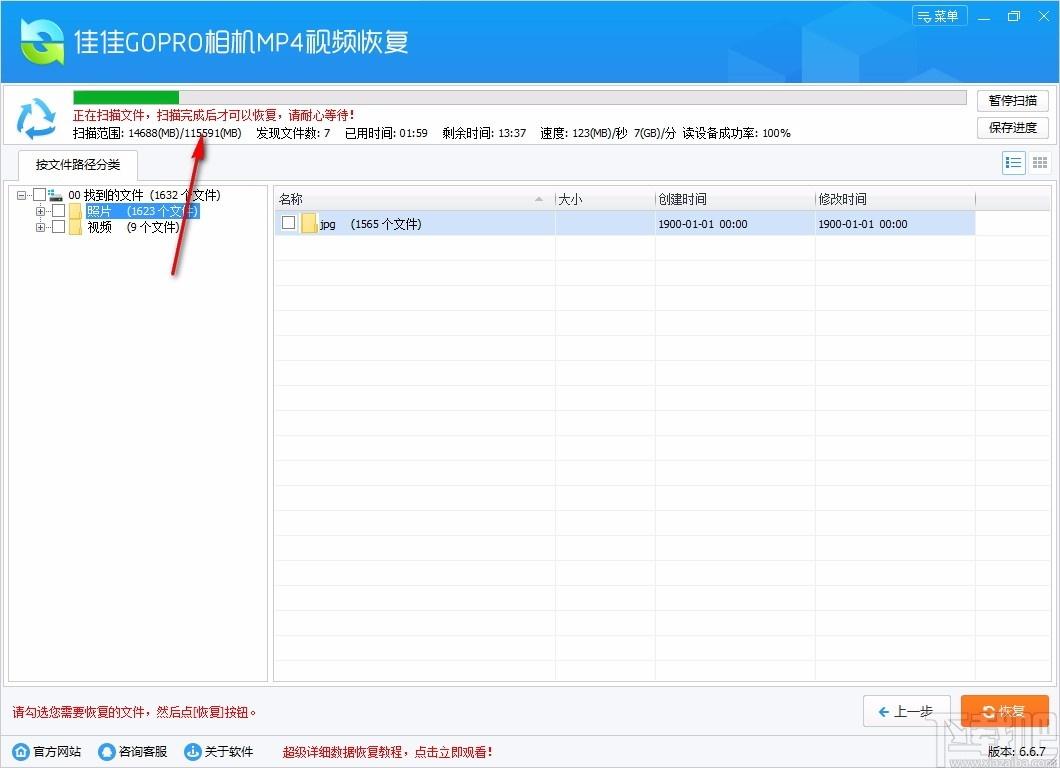Click the 读设备成功率: 100% text
This screenshot has height=768, width=1060.
[736, 133]
